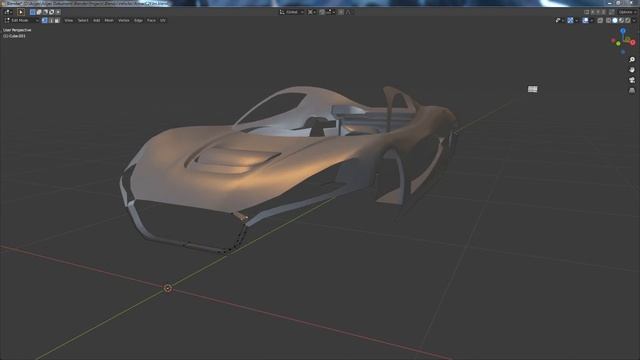This screenshot has width=640, height=360.
Task: Click the blue Z axis on gizmo
Action: point(623,31)
